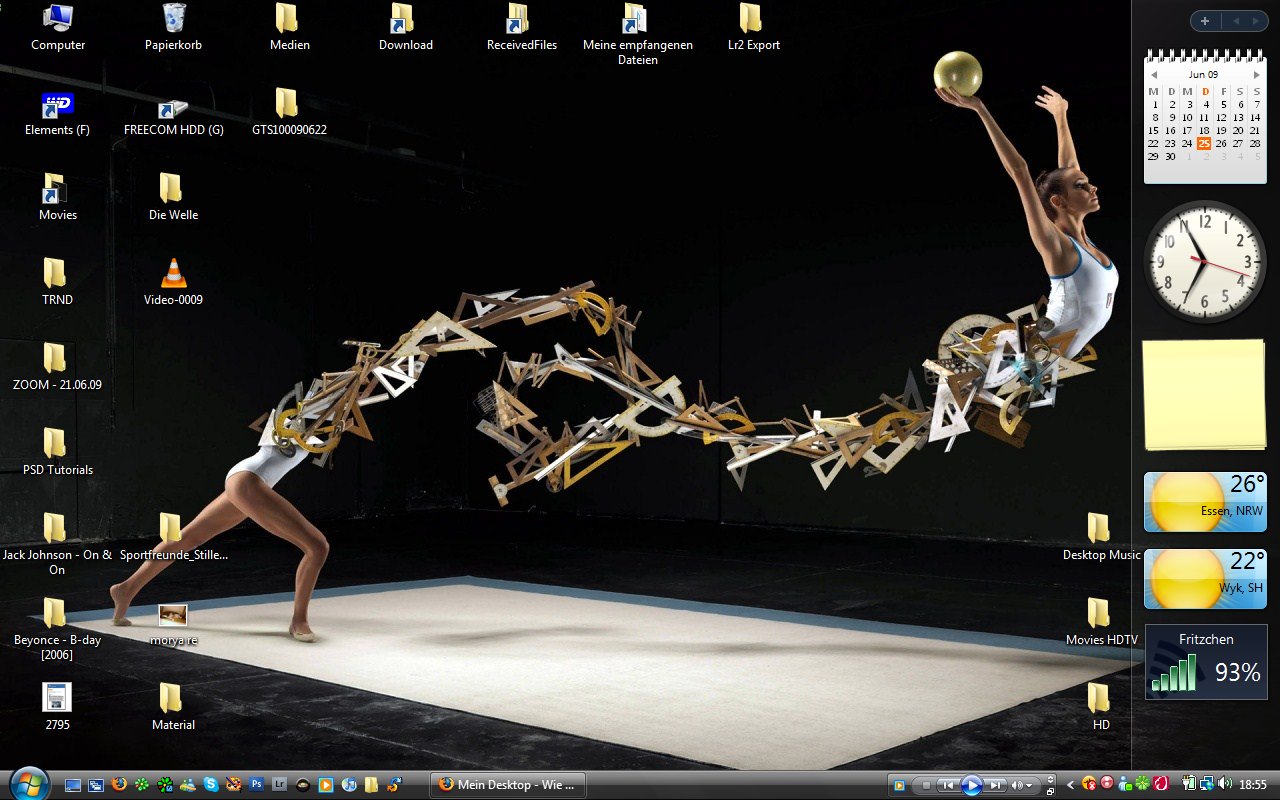Image resolution: width=1280 pixels, height=800 pixels.
Task: Select the VLC Video-0009 file icon
Action: tap(173, 274)
